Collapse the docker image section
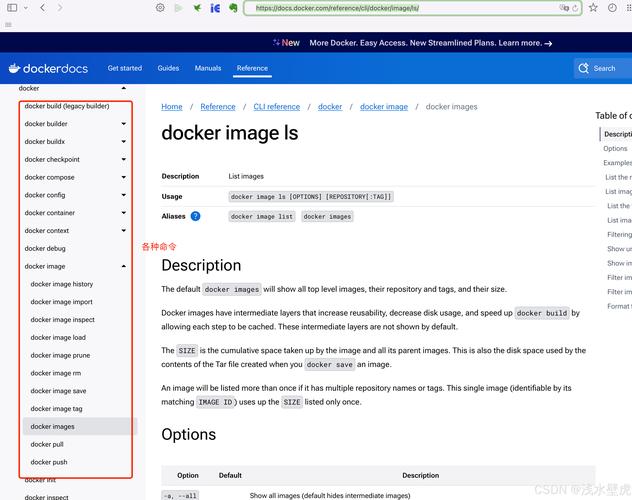 [124, 266]
